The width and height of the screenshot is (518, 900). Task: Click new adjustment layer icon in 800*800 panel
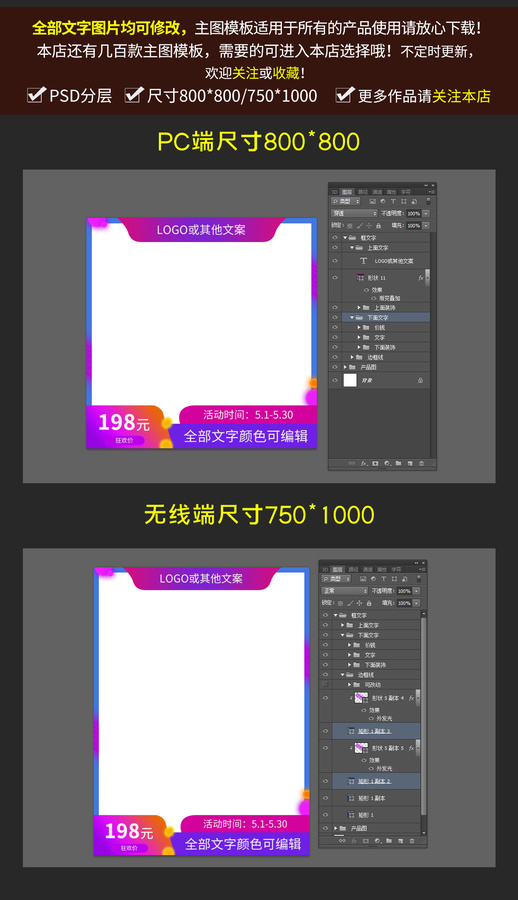tap(387, 463)
